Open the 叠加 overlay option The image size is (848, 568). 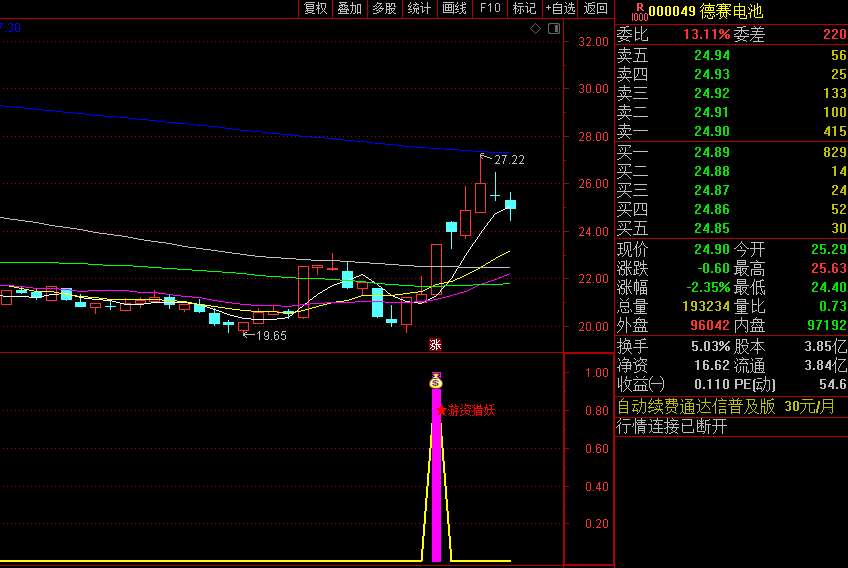(350, 9)
